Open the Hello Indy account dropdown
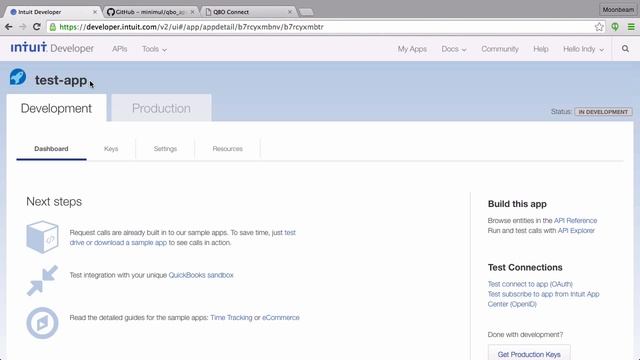This screenshot has height=360, width=640. tap(583, 49)
